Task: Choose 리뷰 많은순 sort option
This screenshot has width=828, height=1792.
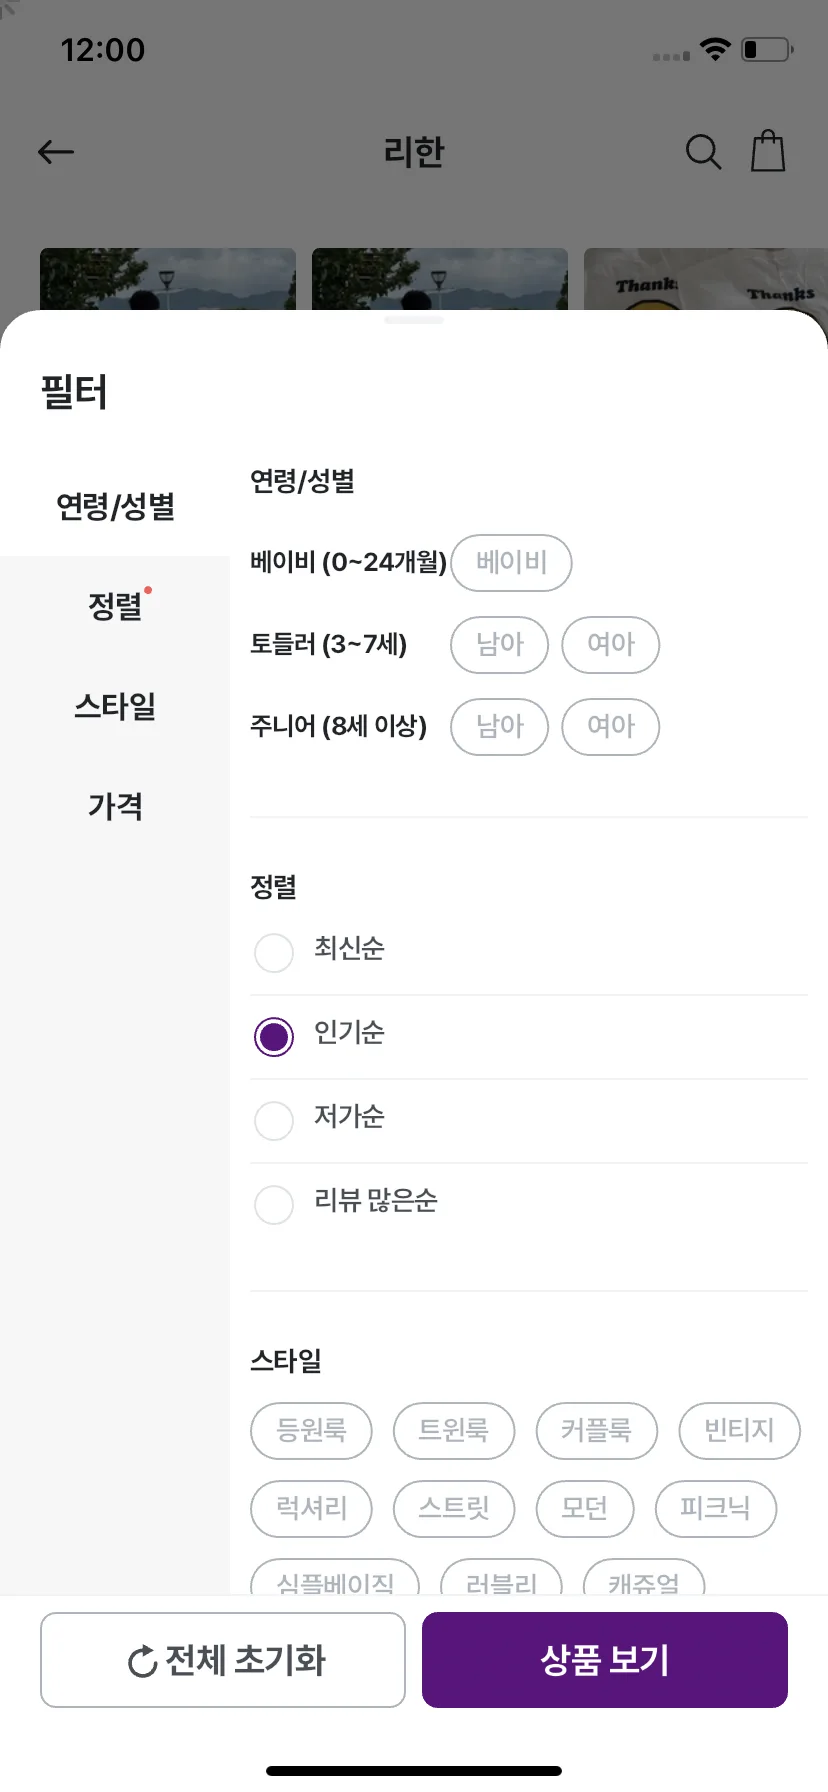Action: 274,1204
